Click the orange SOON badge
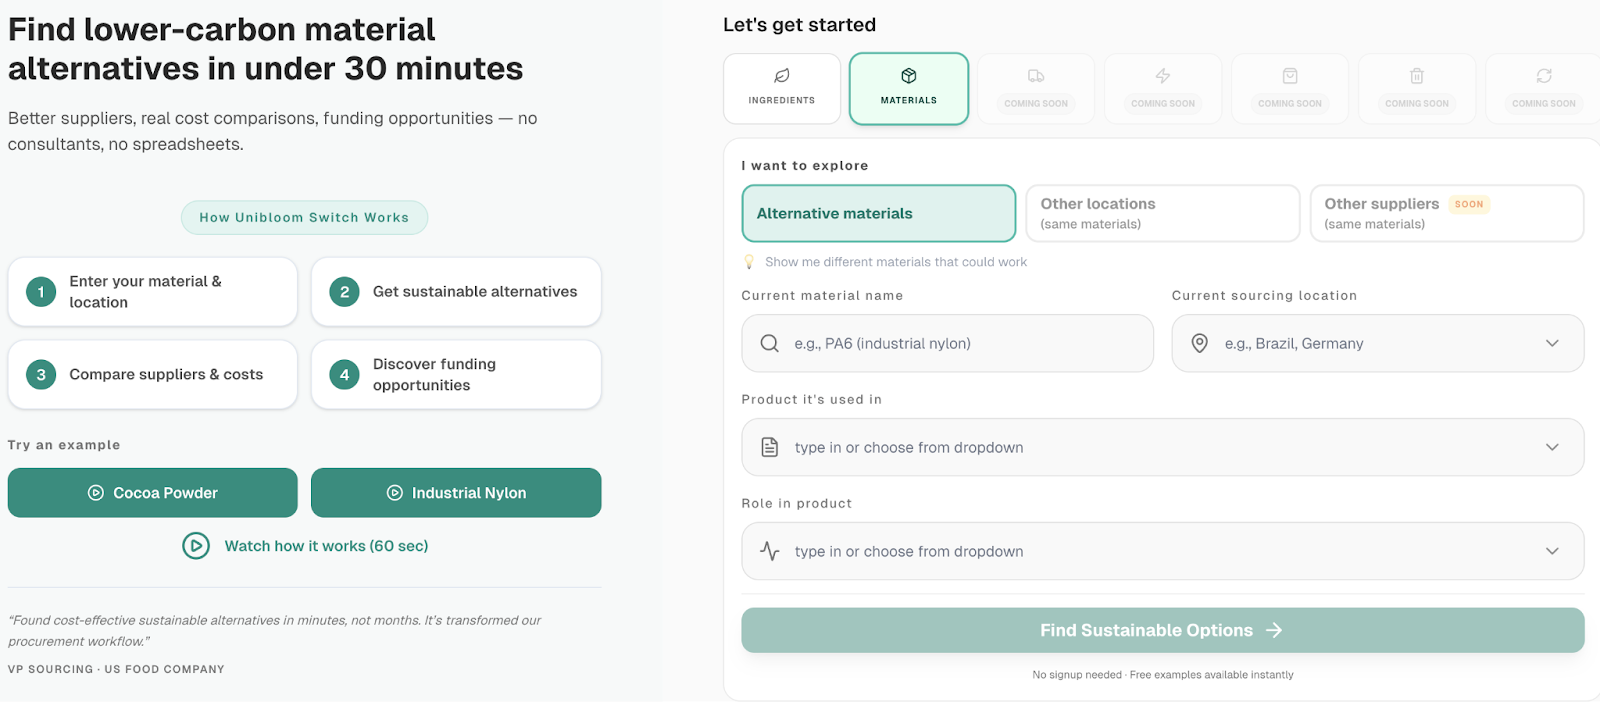Image resolution: width=1600 pixels, height=702 pixels. click(x=1469, y=204)
